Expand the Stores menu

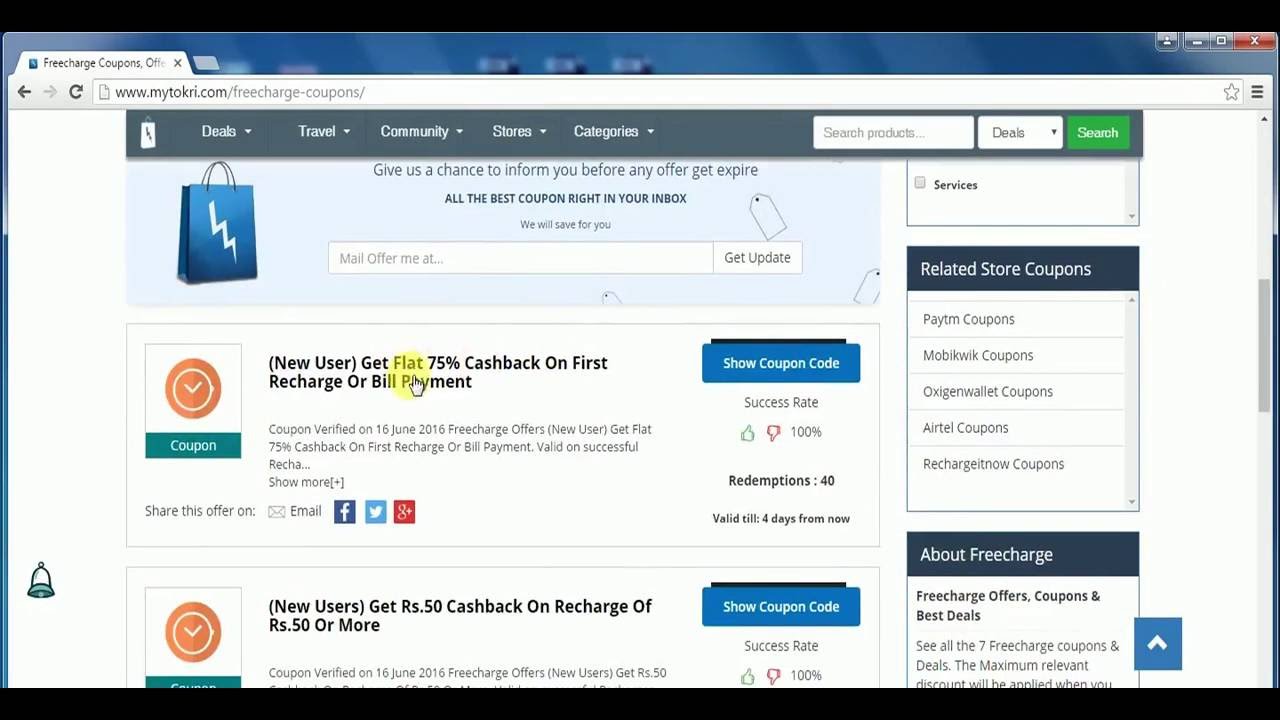click(519, 132)
